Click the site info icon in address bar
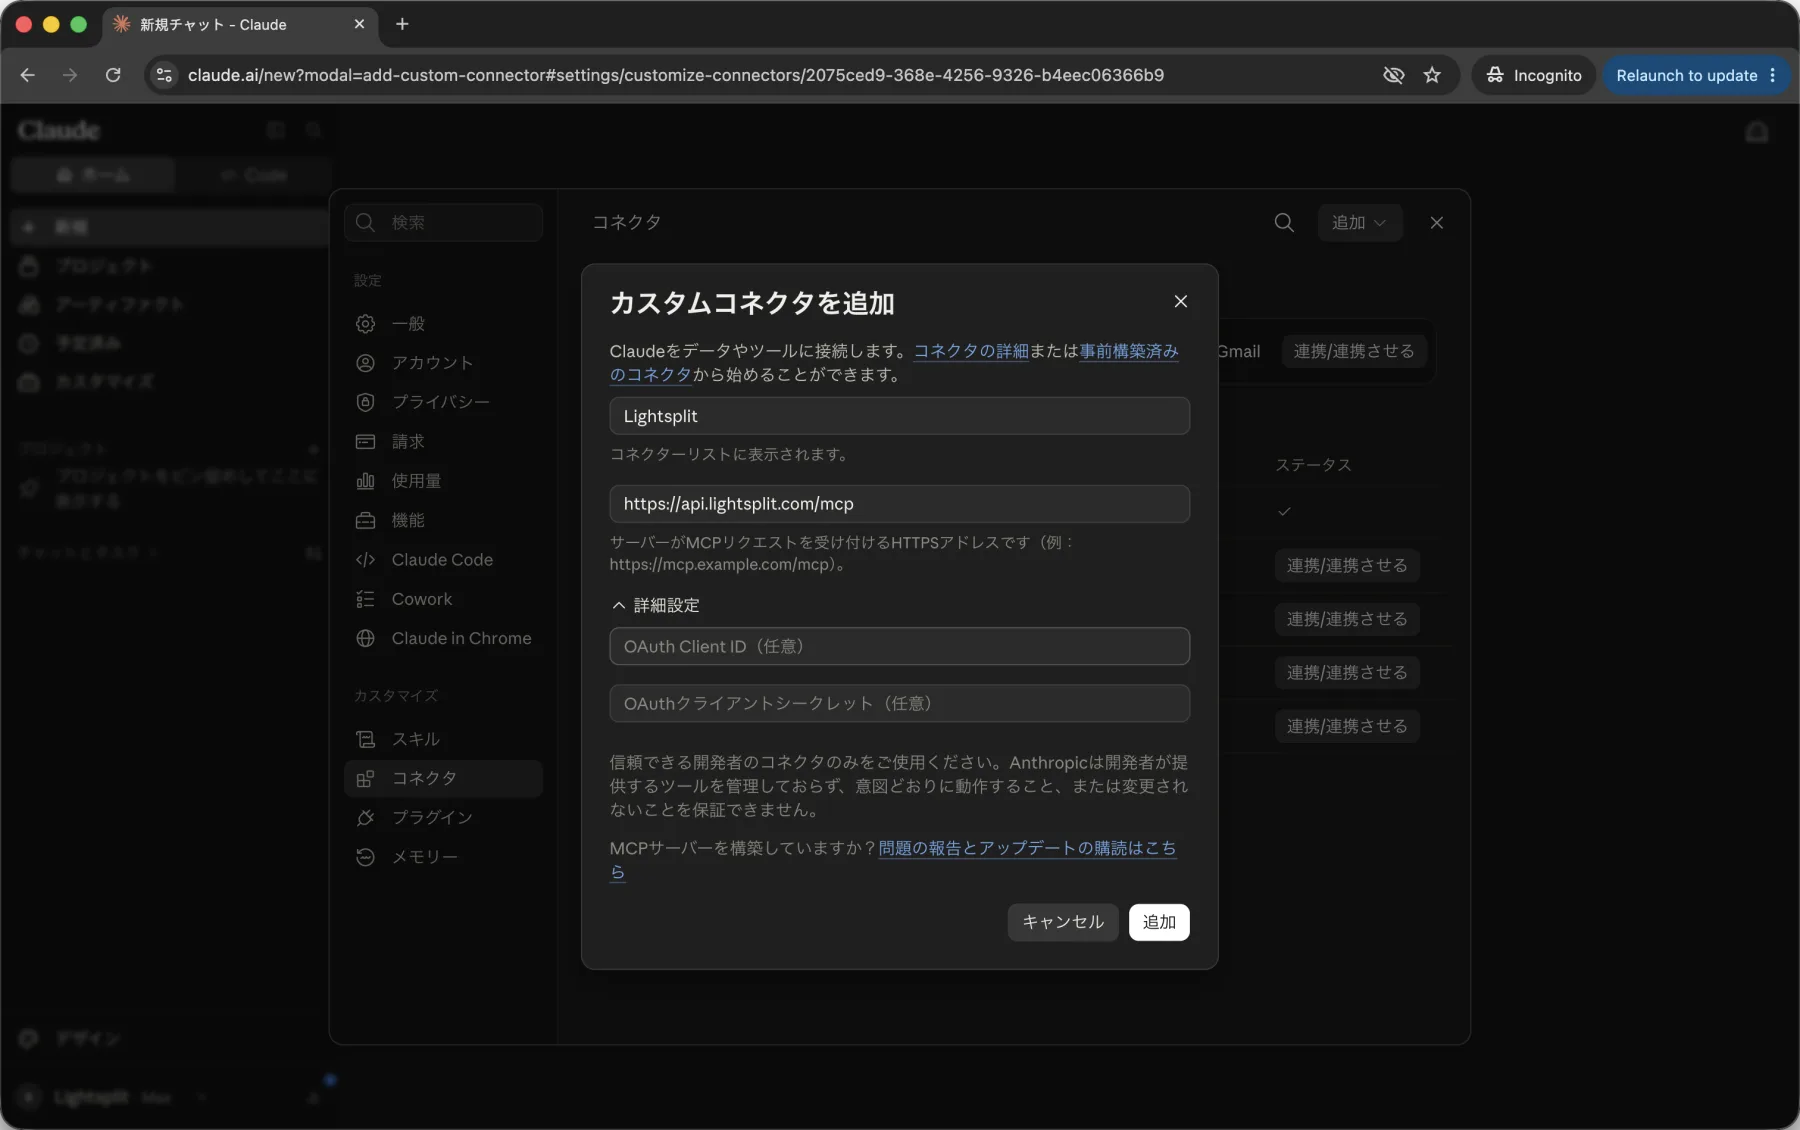 165,75
